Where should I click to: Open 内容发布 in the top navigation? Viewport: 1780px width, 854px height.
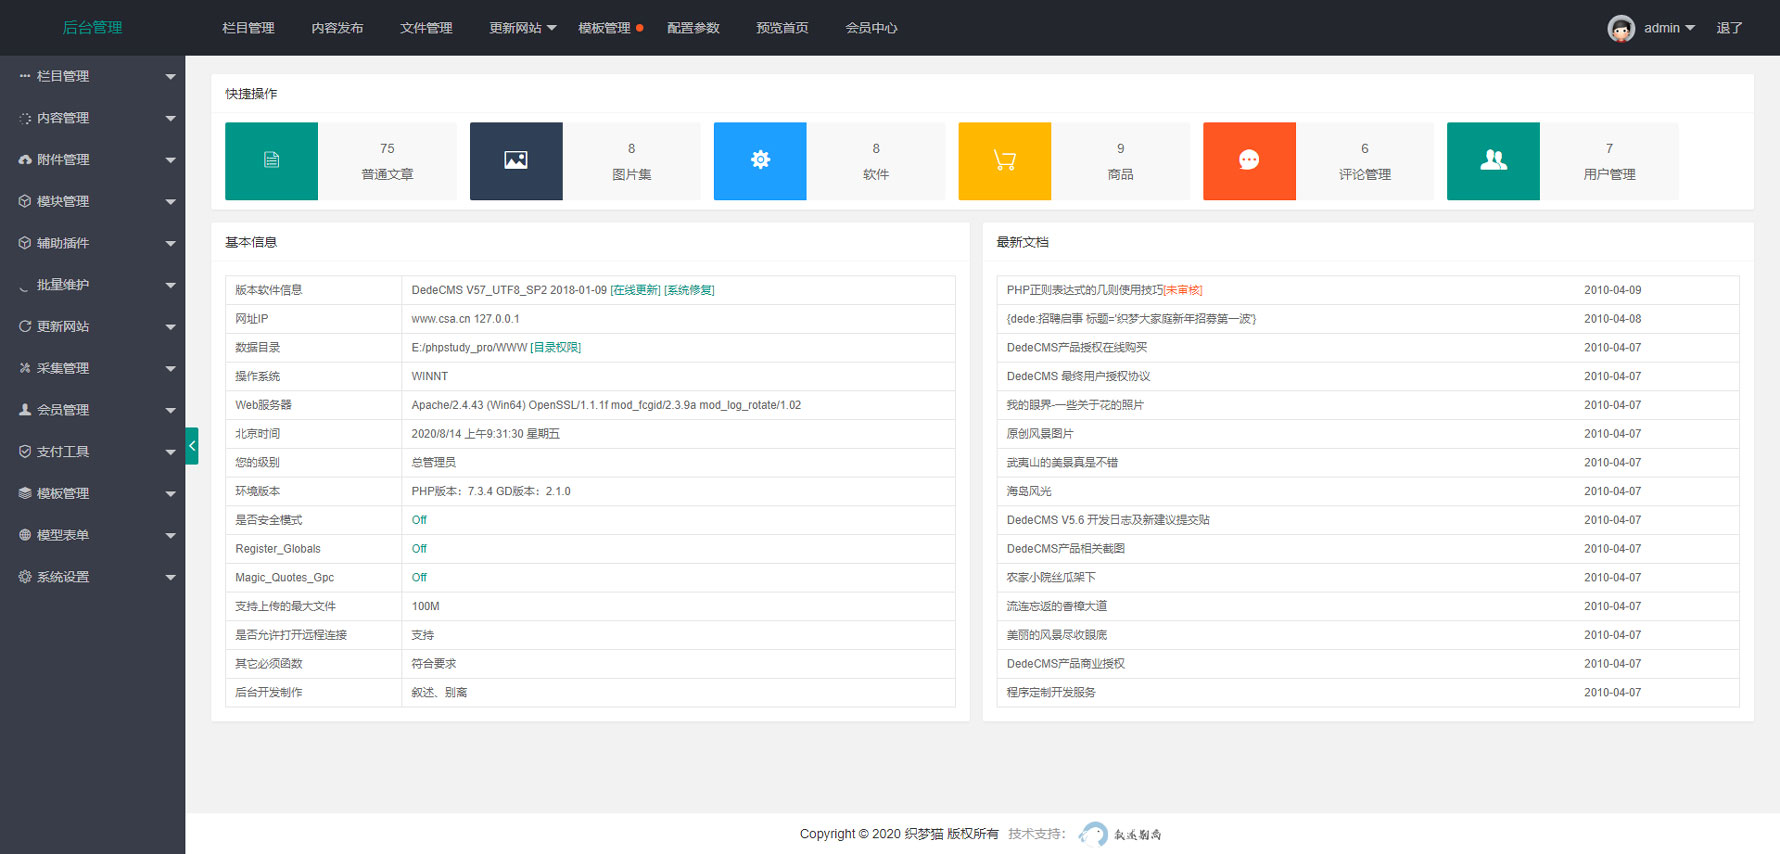pos(337,28)
